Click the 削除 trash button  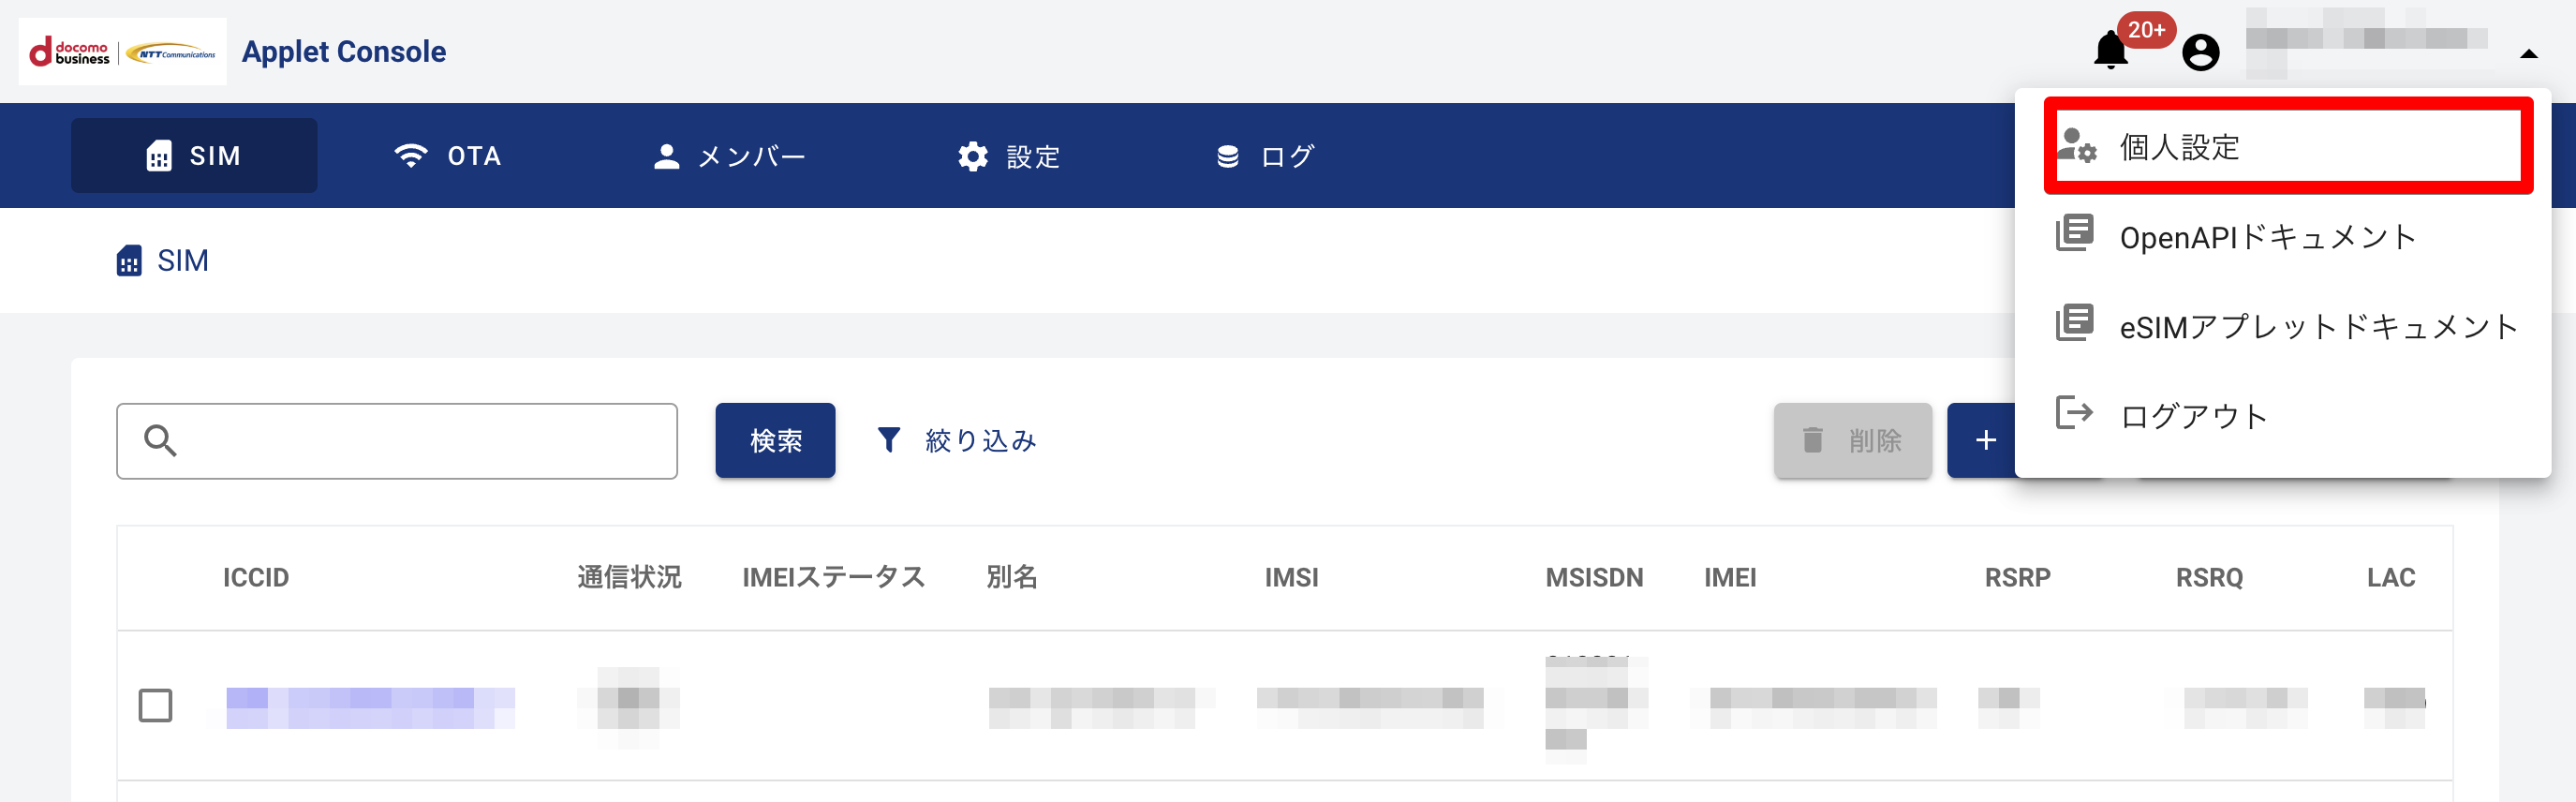pyautogui.click(x=1852, y=441)
